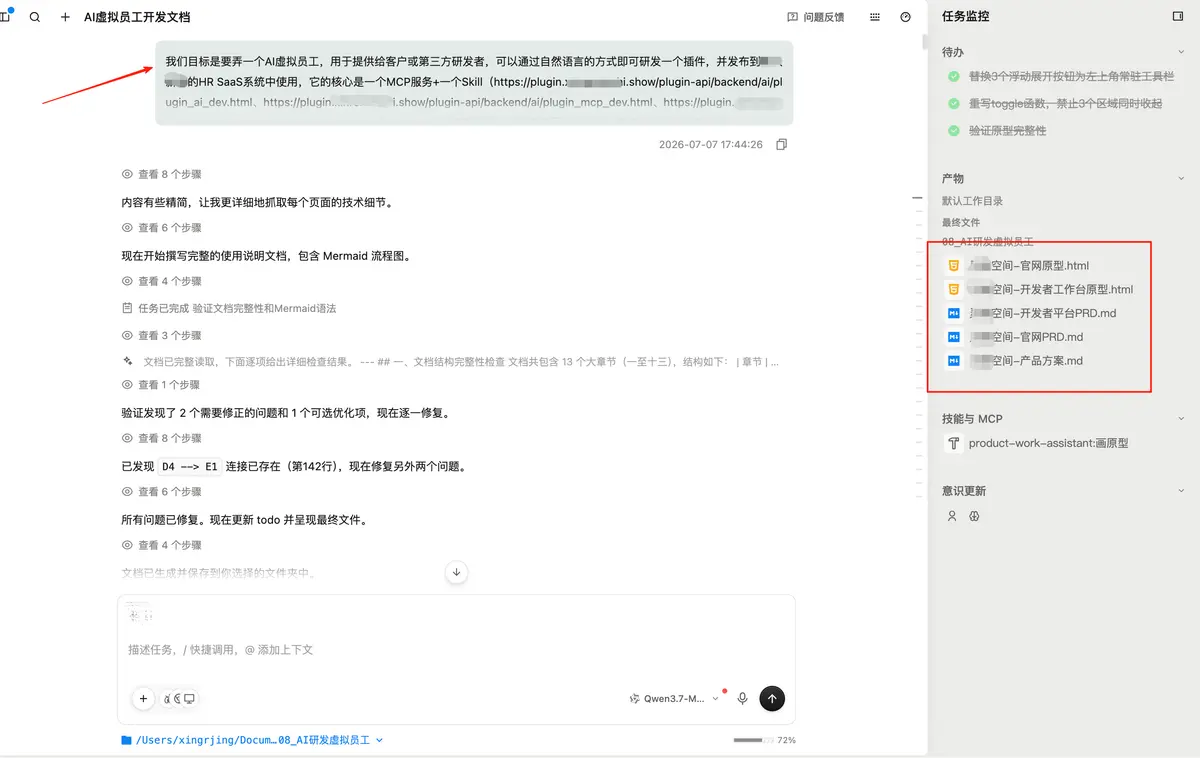The width and height of the screenshot is (1200, 758).
Task: Expand 查看 3 个步骤
Action: click(x=161, y=335)
